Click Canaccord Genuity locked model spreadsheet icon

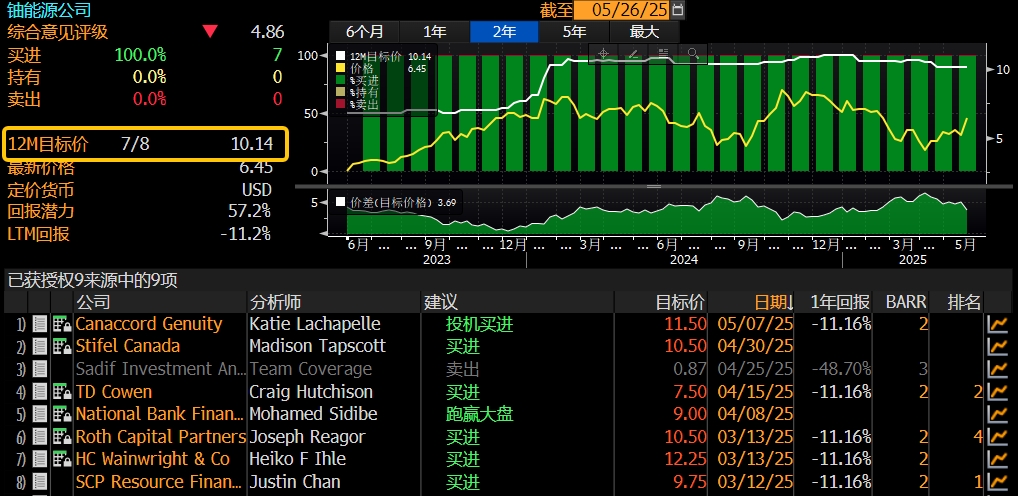(62, 324)
